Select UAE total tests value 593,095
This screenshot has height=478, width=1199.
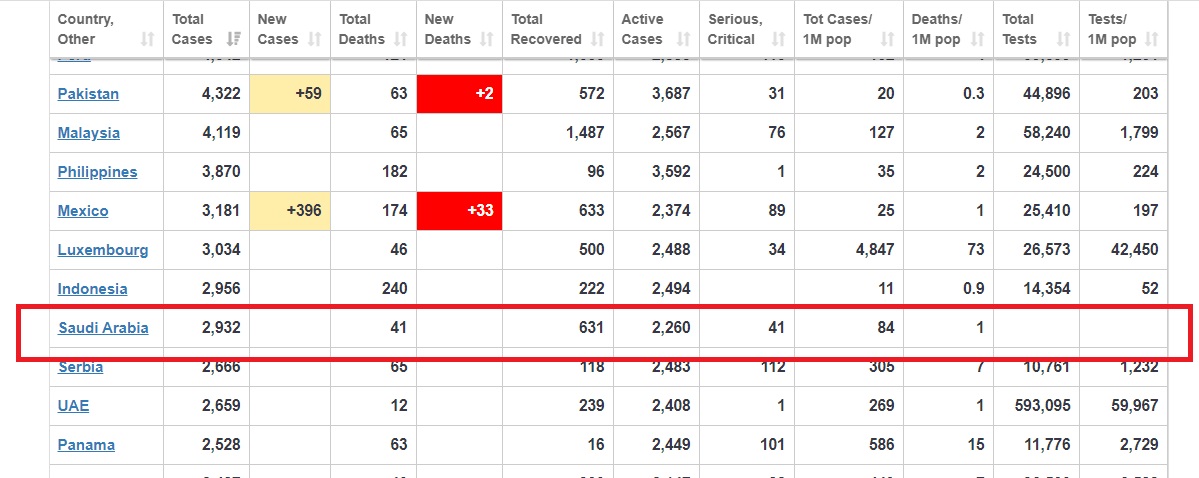pos(1041,406)
